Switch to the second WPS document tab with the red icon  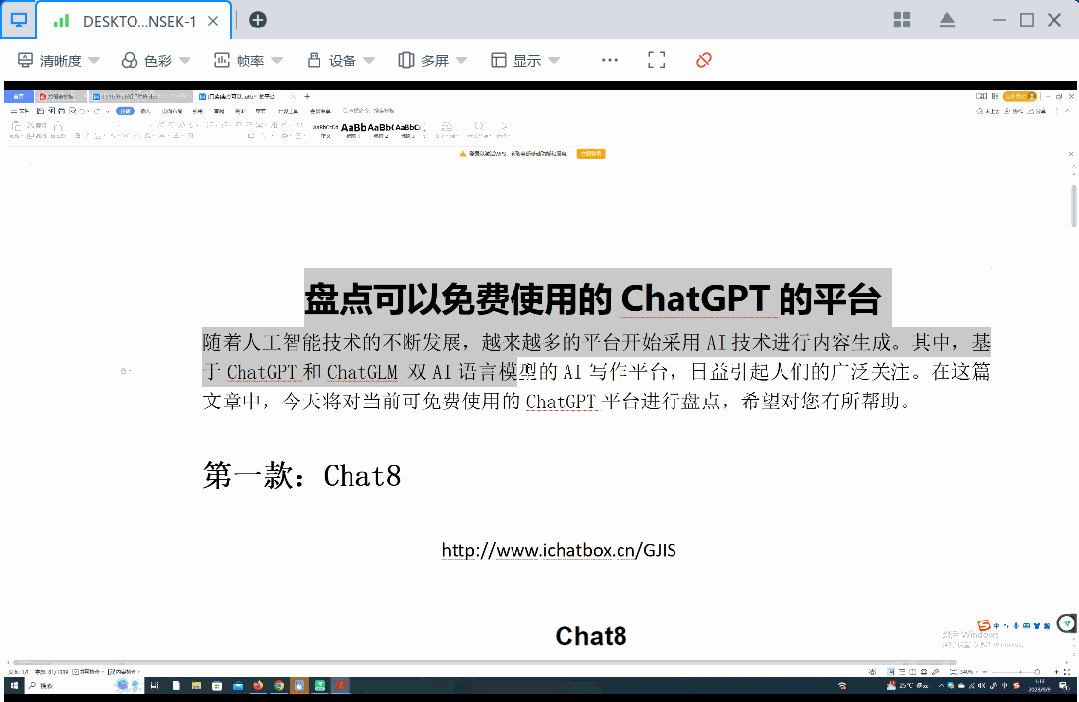[x=59, y=96]
